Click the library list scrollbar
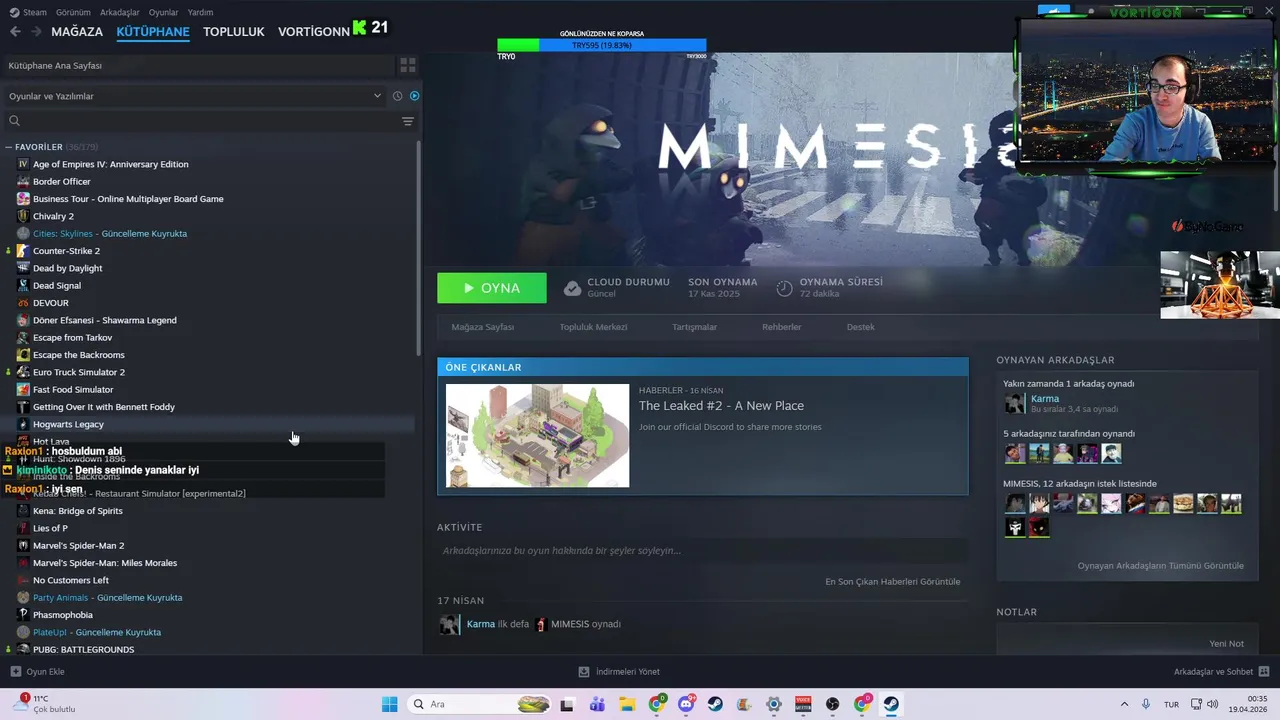1280x720 pixels. [418, 250]
